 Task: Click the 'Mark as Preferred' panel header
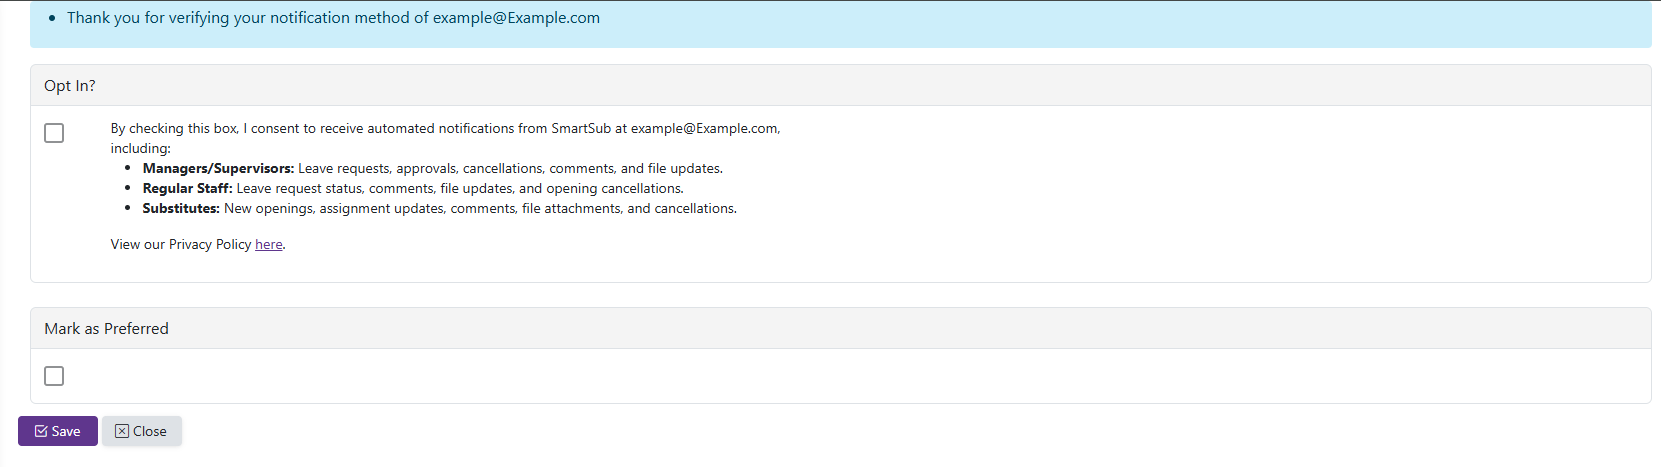coord(106,329)
